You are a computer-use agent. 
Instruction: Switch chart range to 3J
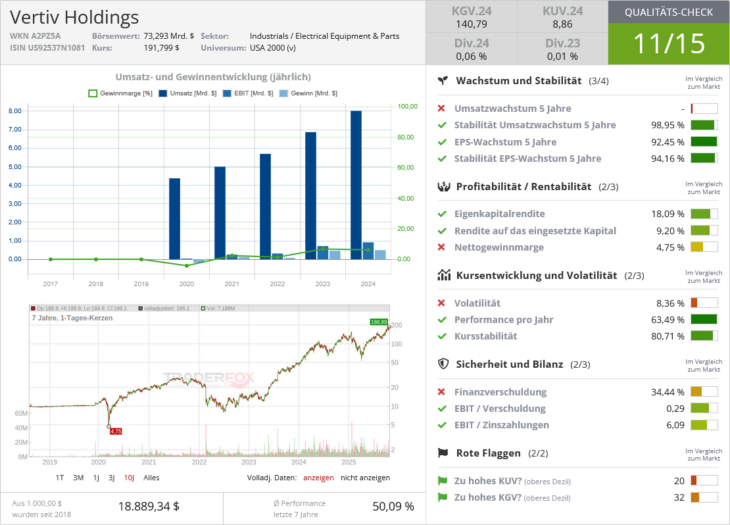pyautogui.click(x=111, y=478)
